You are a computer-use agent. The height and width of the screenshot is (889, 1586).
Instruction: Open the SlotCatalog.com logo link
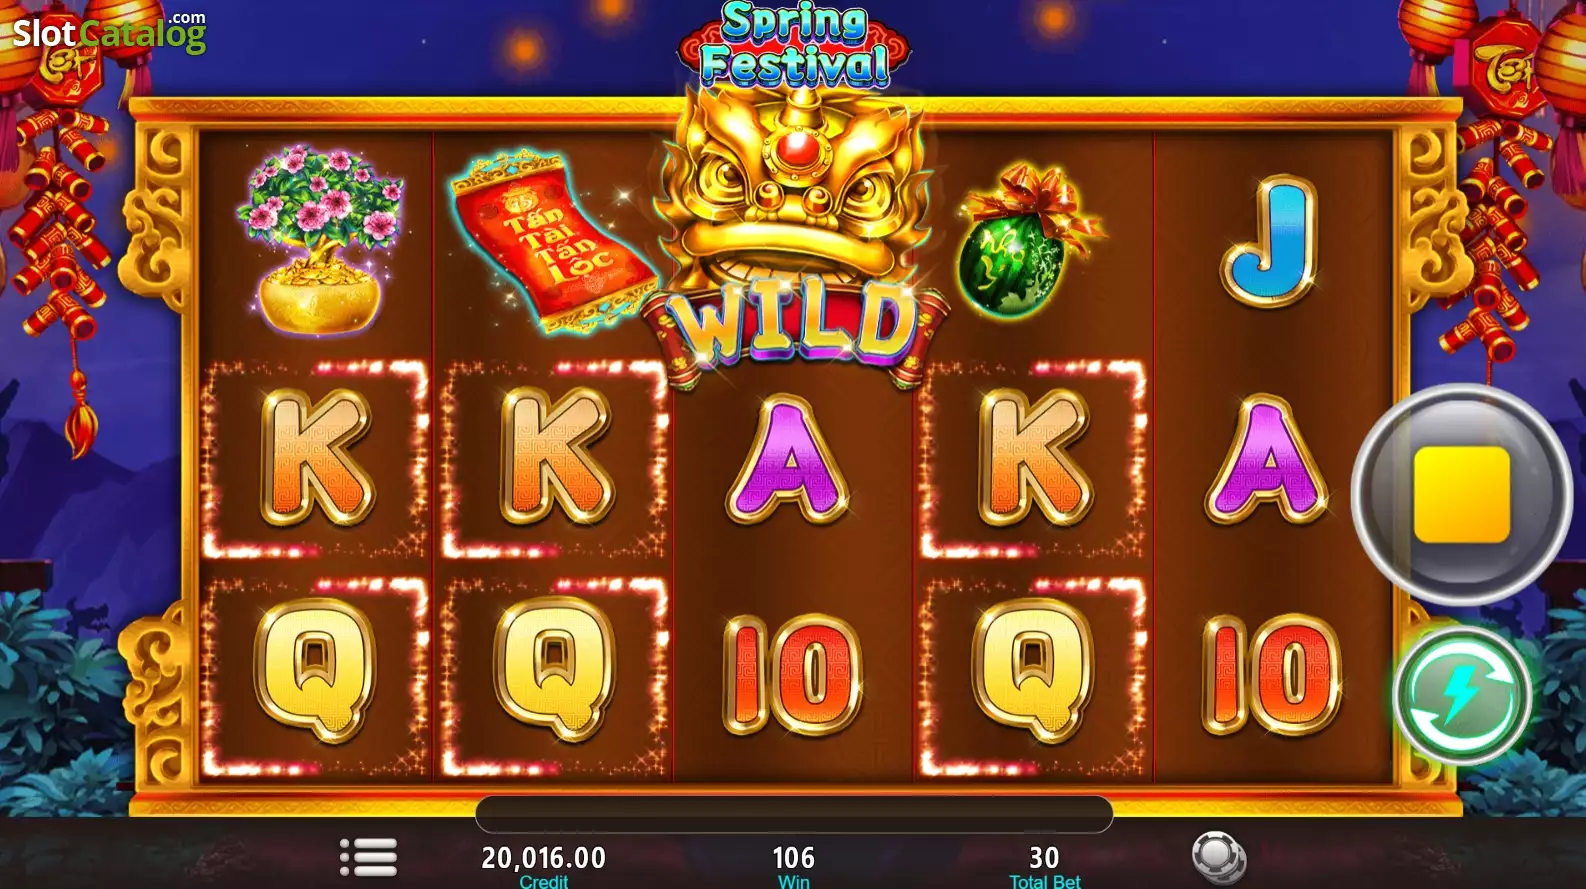[109, 32]
